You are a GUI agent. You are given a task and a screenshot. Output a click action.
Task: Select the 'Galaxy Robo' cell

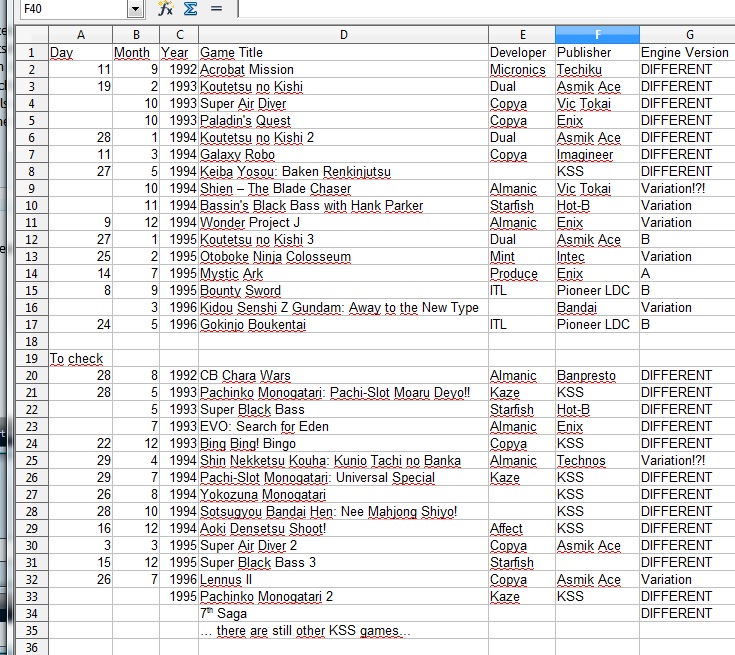click(344, 154)
